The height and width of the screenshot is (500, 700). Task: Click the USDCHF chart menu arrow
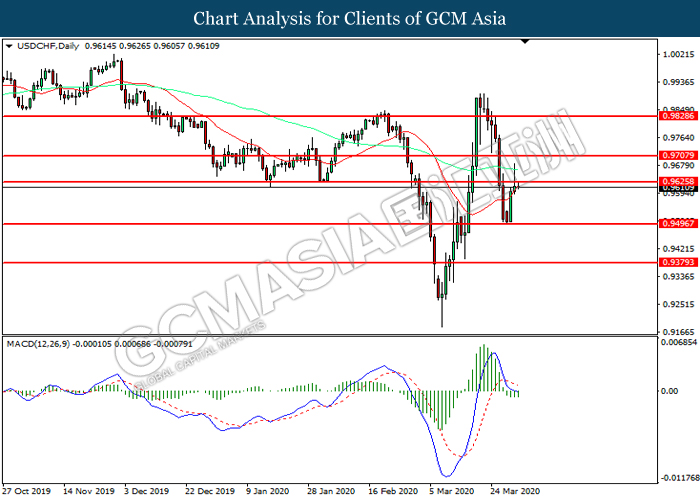pos(9,46)
